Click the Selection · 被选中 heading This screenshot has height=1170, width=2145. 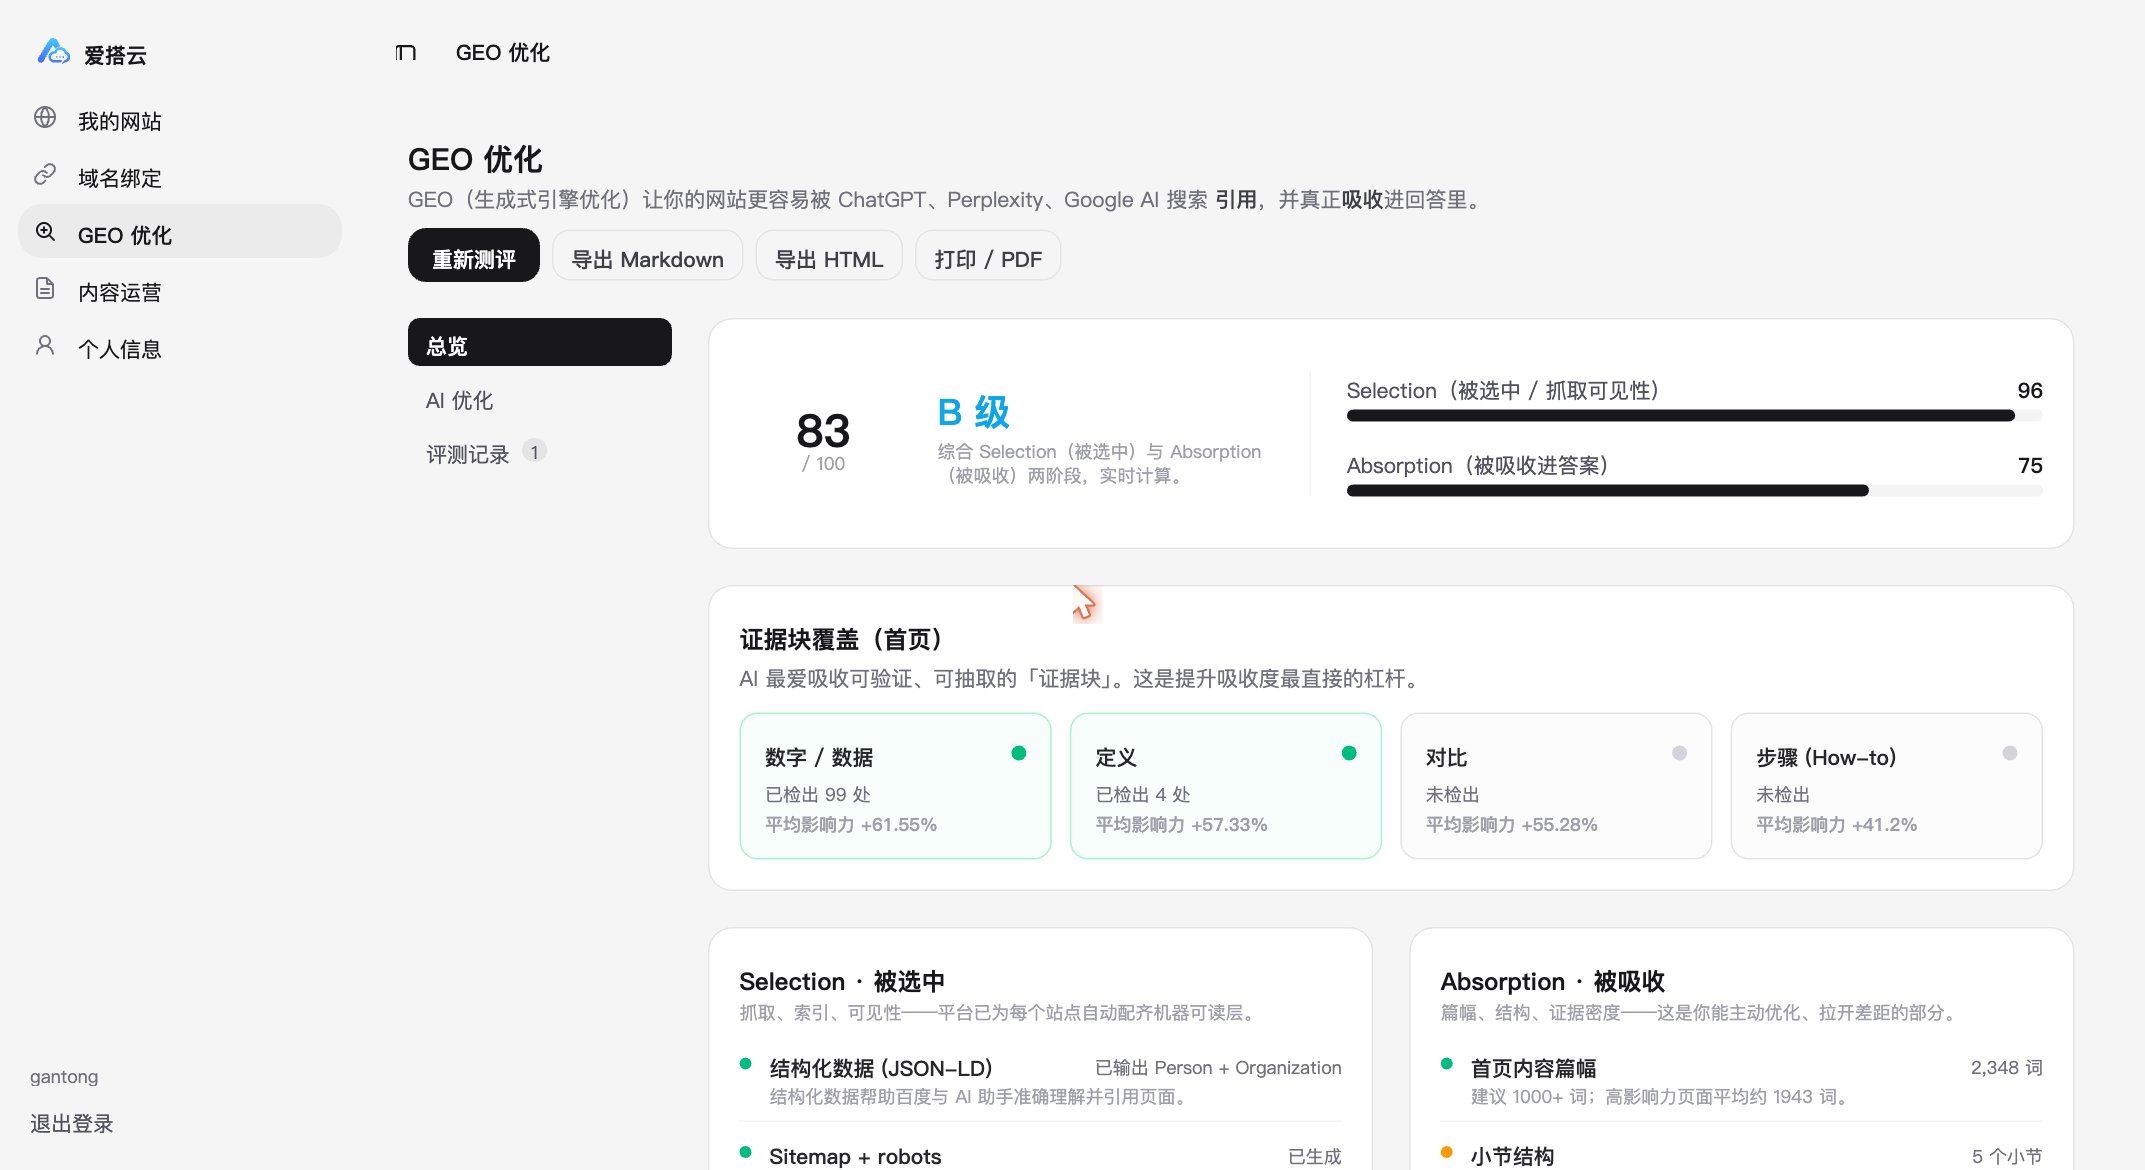point(842,981)
